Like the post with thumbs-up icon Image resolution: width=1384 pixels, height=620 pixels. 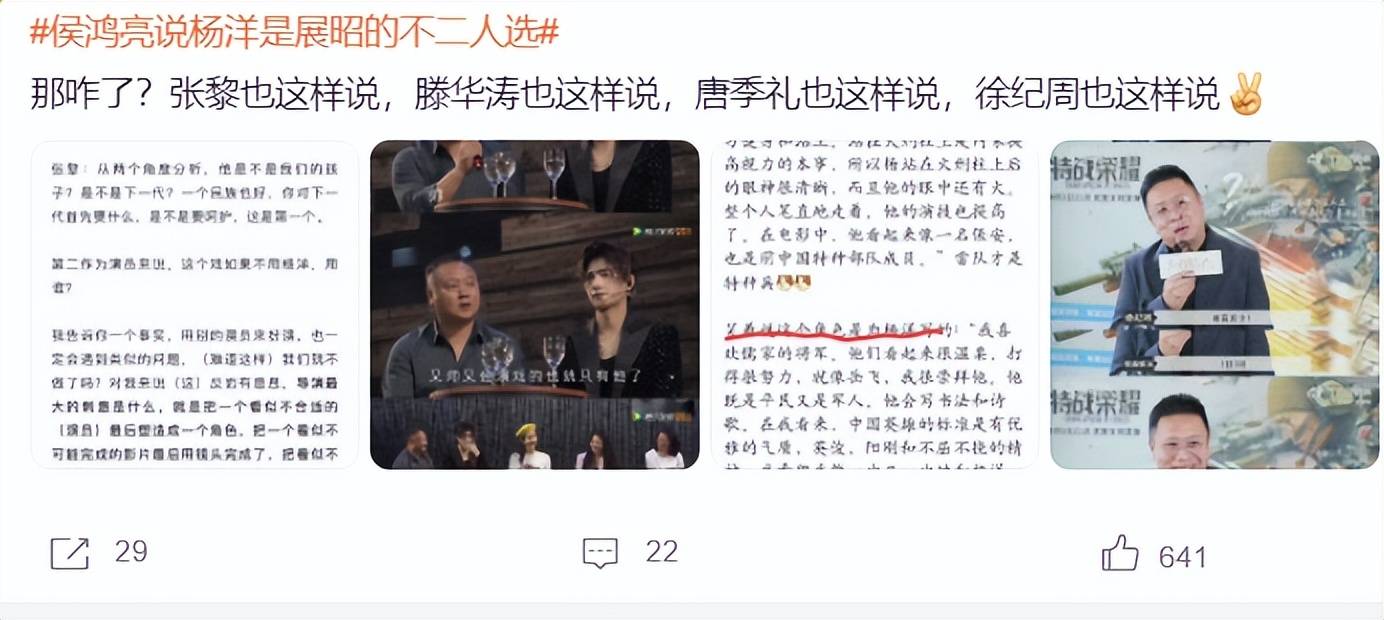tap(1120, 553)
